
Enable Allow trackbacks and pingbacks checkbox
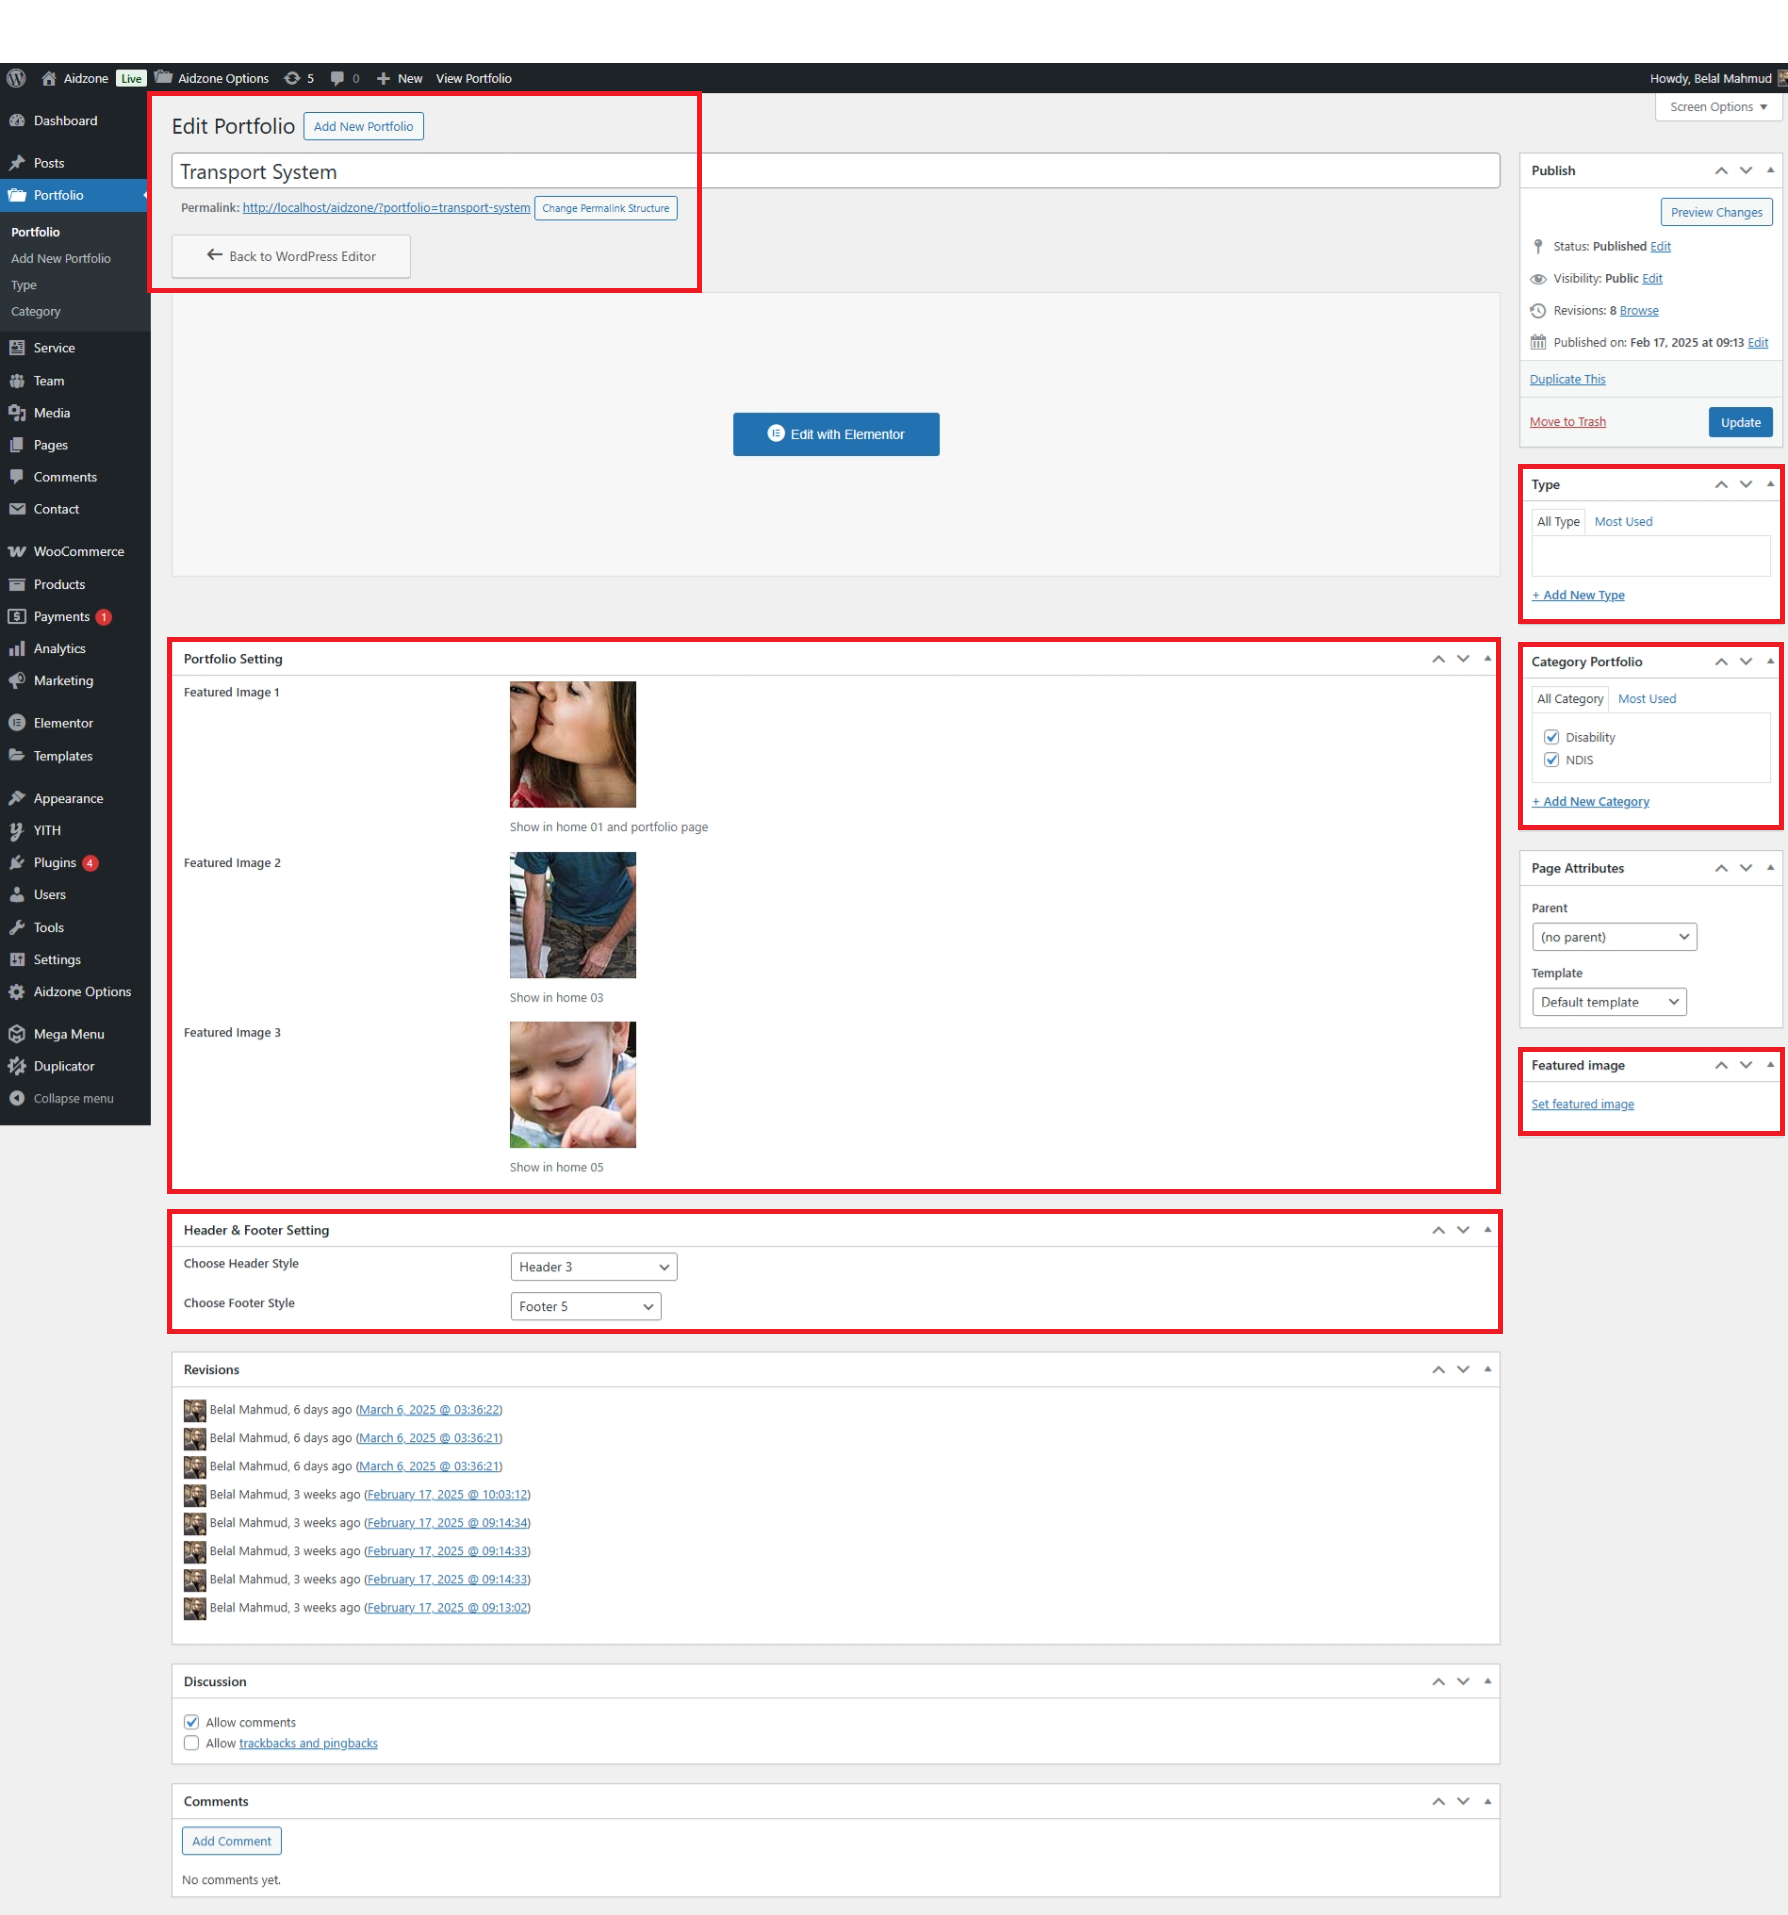pos(191,1743)
